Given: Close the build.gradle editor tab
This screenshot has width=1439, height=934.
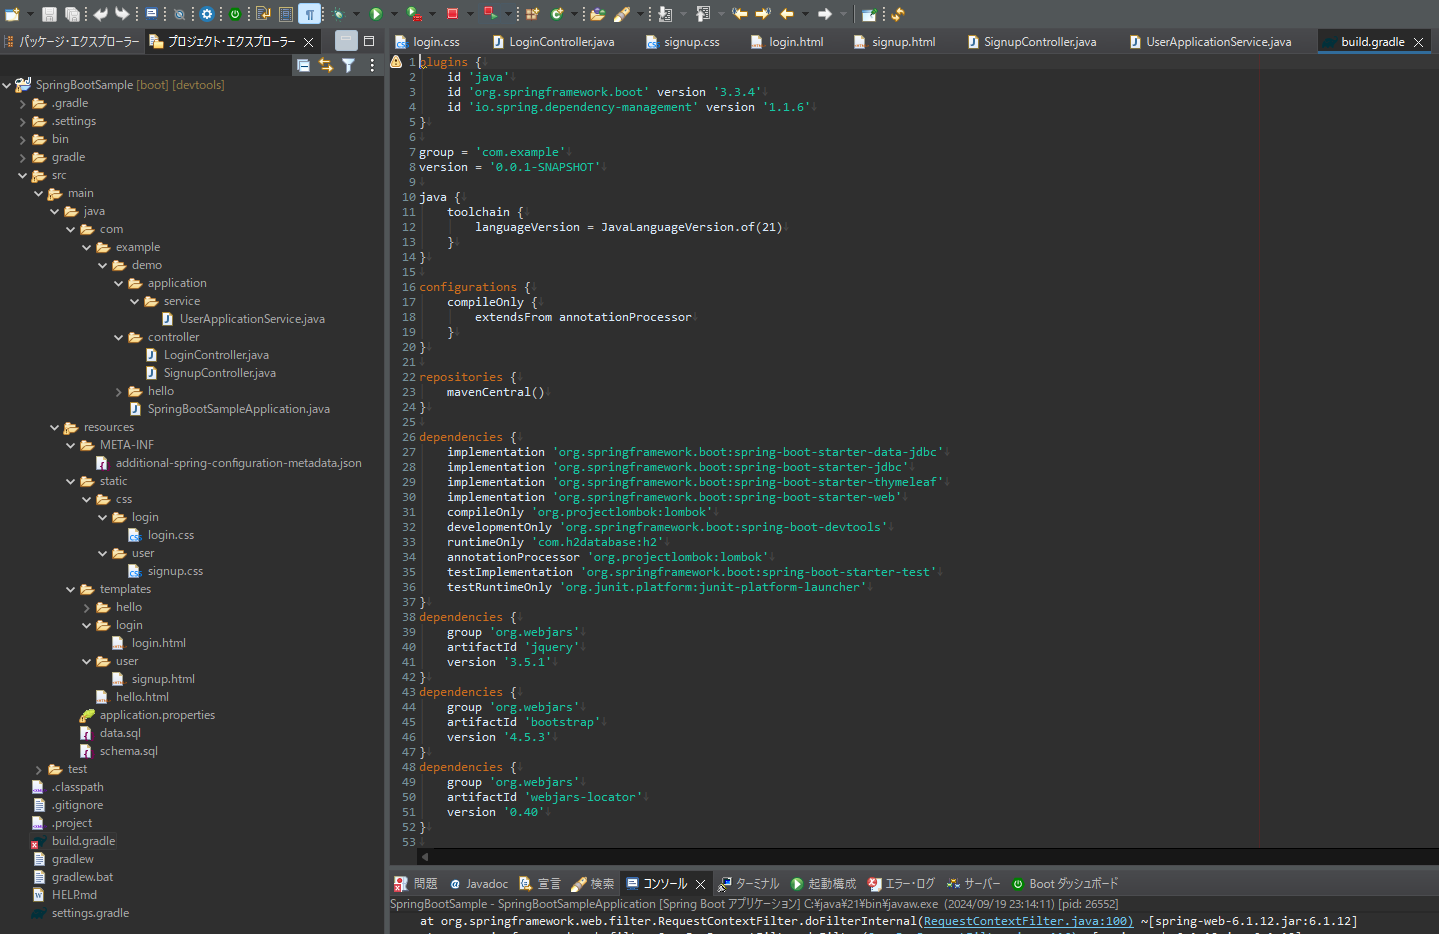Looking at the screenshot, I should 1418,42.
